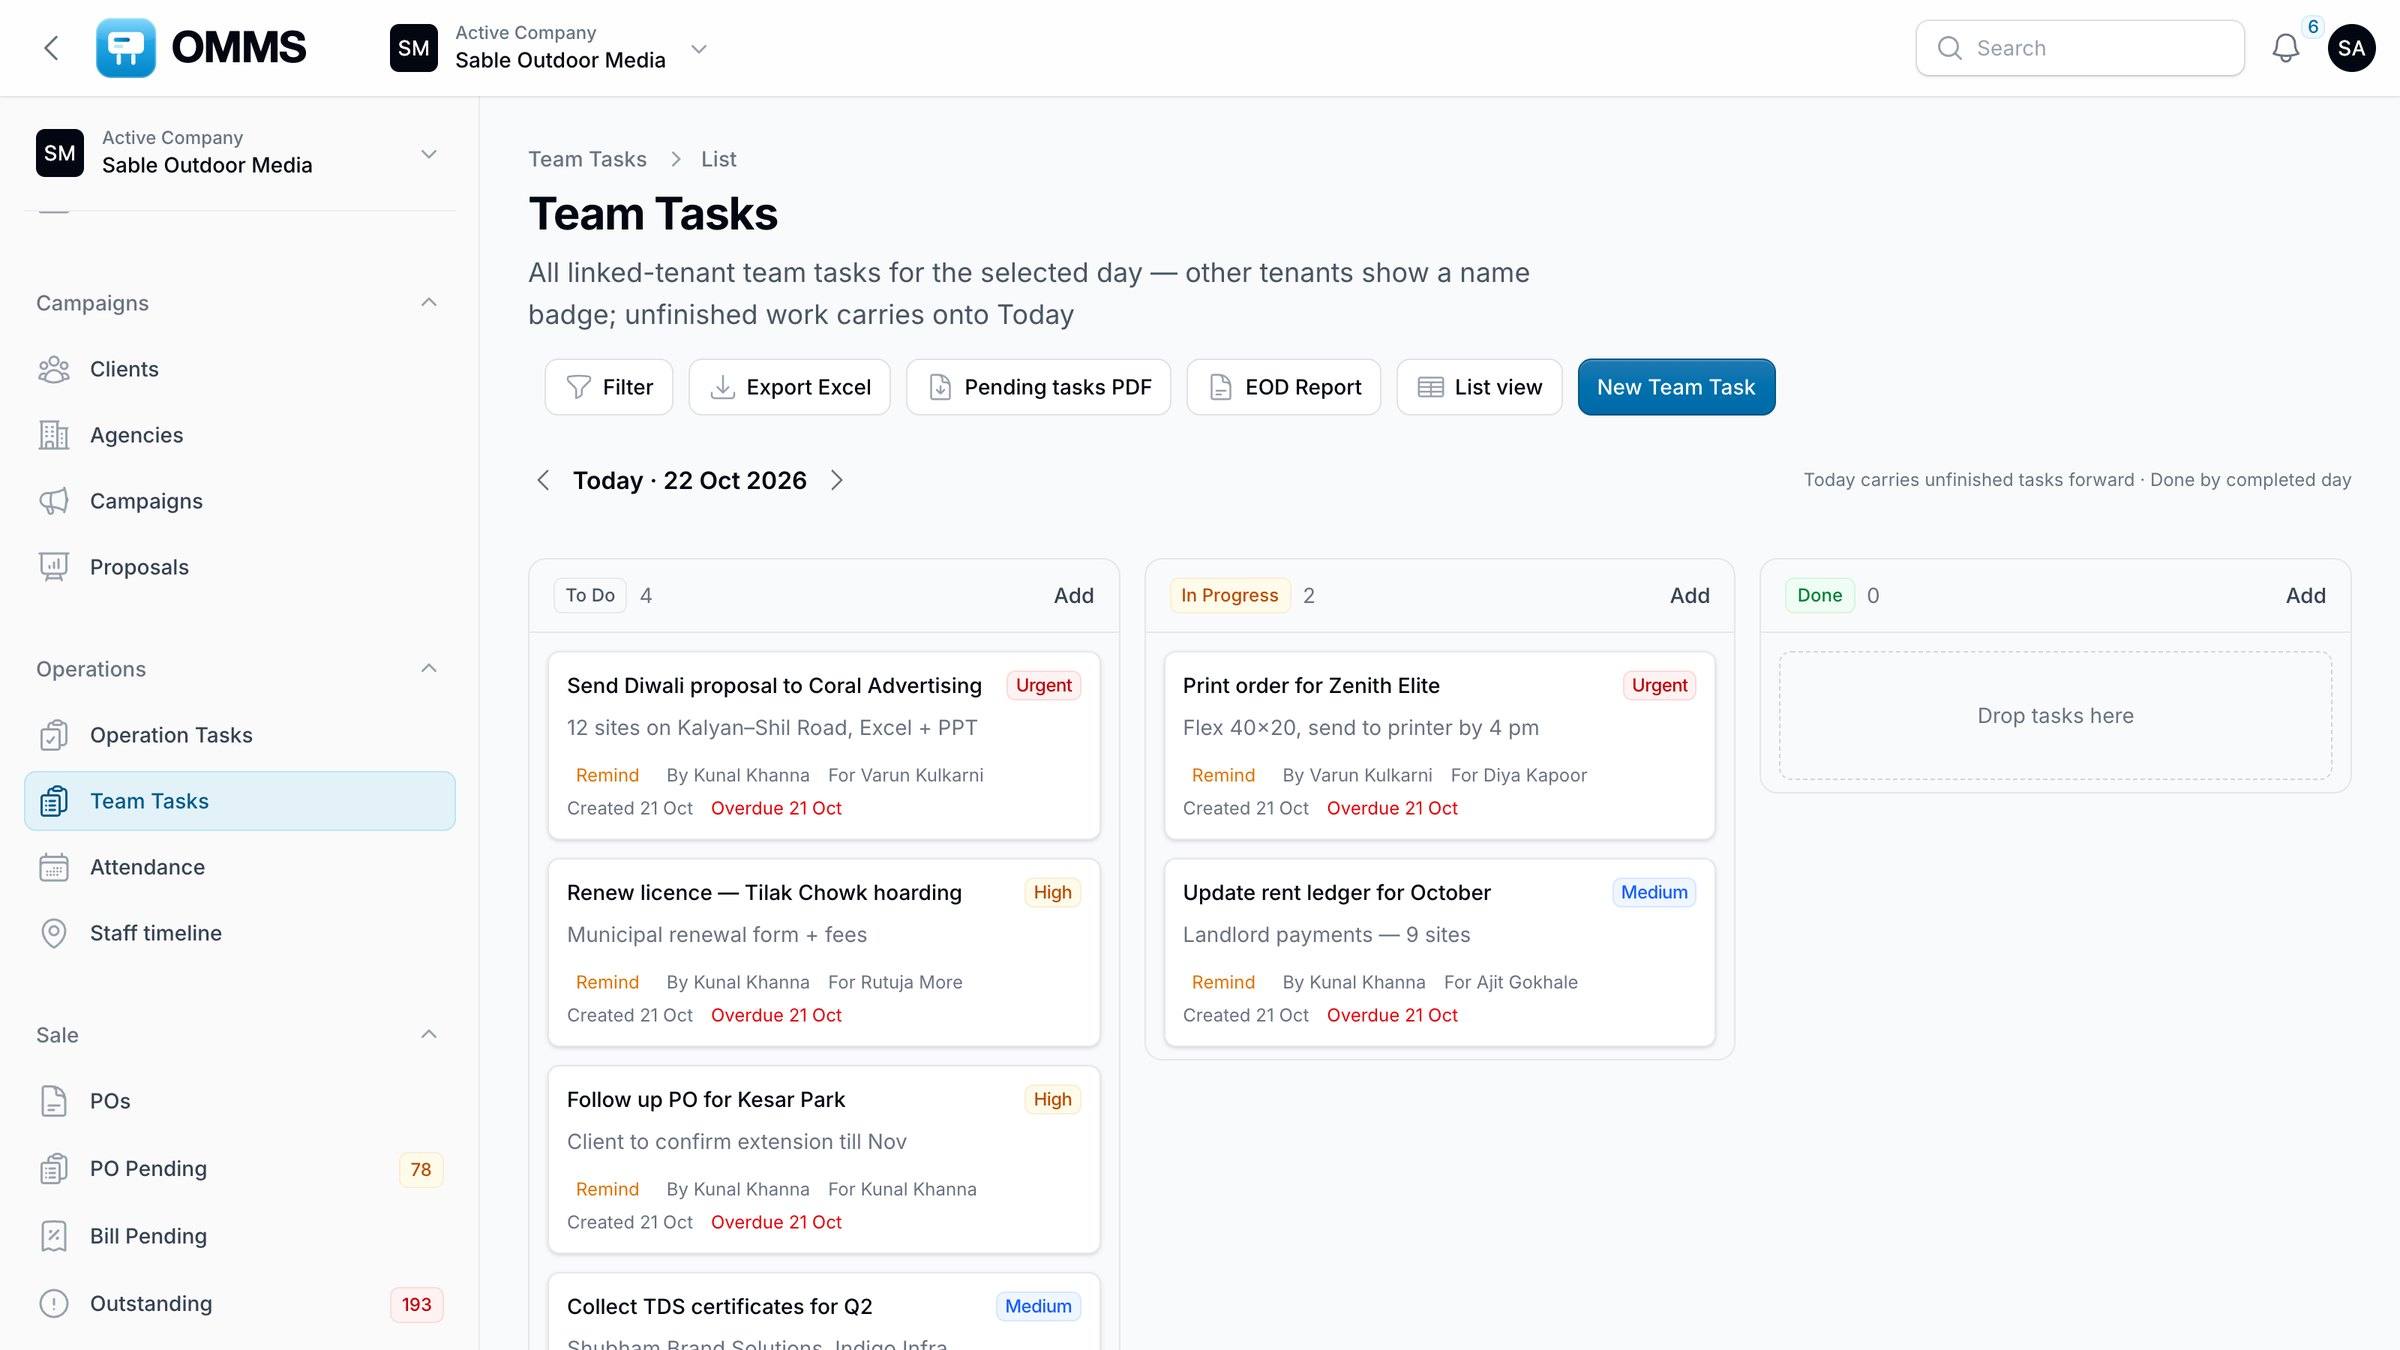
Task: Open notifications bell icon
Action: 2286,48
